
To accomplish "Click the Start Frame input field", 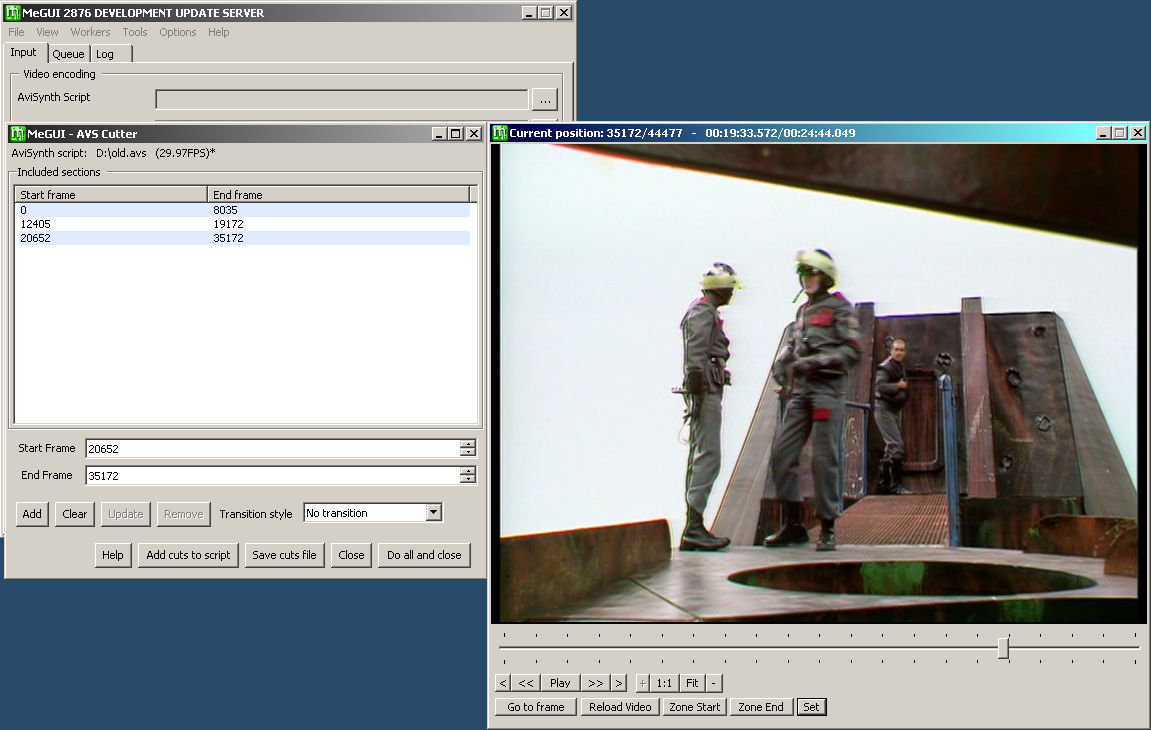I will (x=272, y=449).
